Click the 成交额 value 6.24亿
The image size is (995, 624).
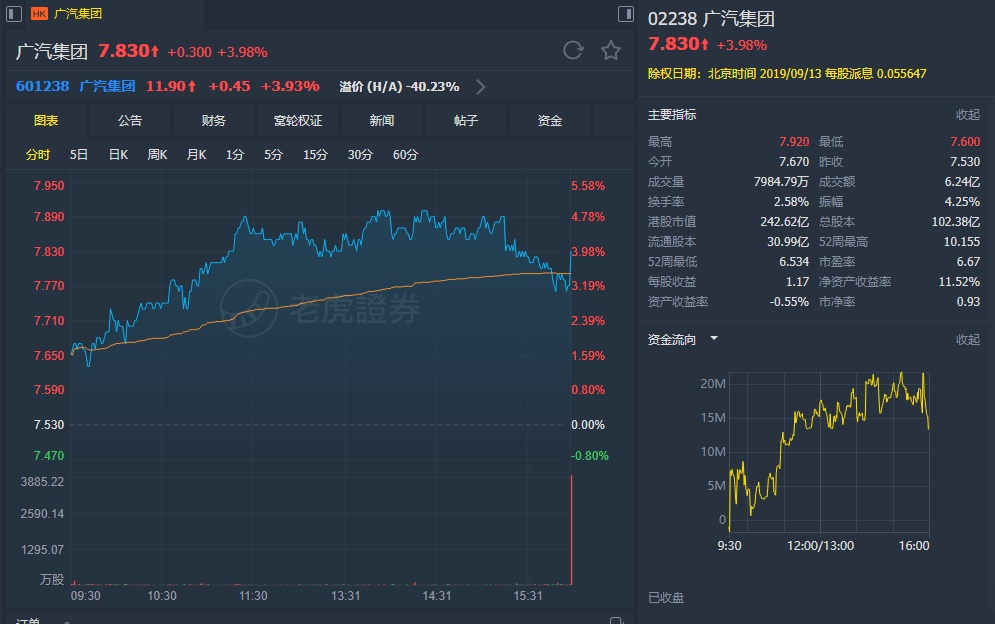click(x=962, y=182)
